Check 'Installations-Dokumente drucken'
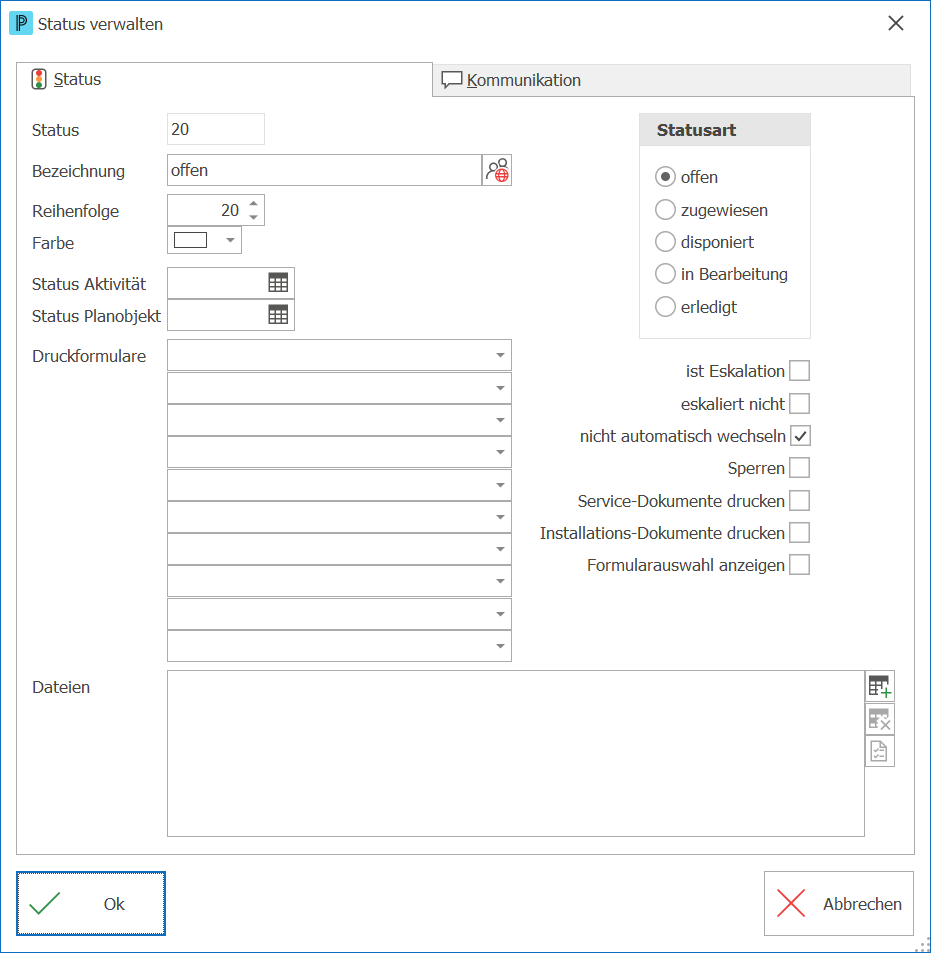This screenshot has width=931, height=953. (800, 533)
